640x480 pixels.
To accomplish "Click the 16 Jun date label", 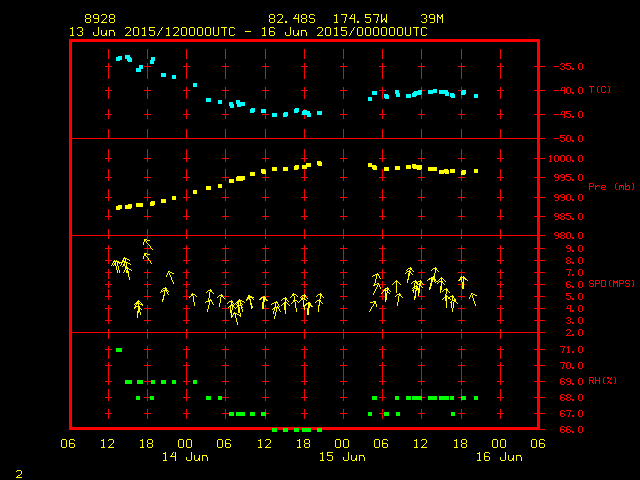I will (498, 457).
